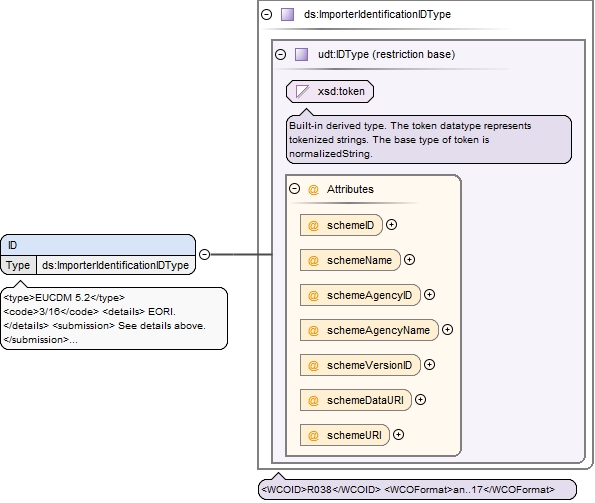The width and height of the screenshot is (595, 503).
Task: Collapse the ds:ImporterIdentificationIDType box
Action: coord(267,15)
